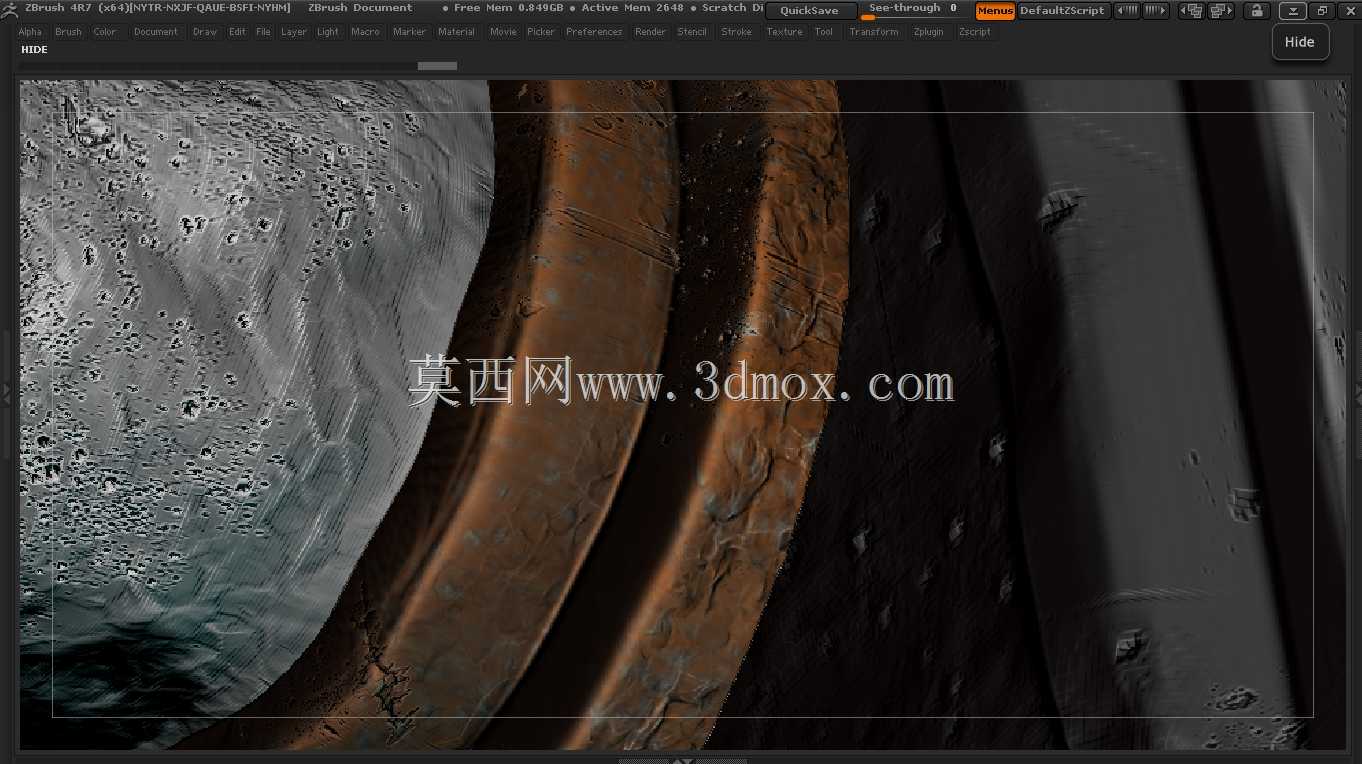Open the Macro menu
The width and height of the screenshot is (1362, 764).
pyautogui.click(x=365, y=32)
